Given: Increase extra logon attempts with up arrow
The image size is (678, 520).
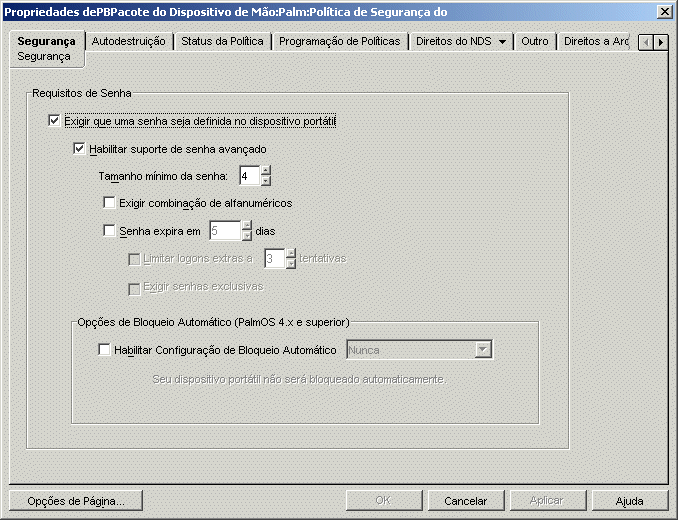Looking at the screenshot, I should 291,253.
